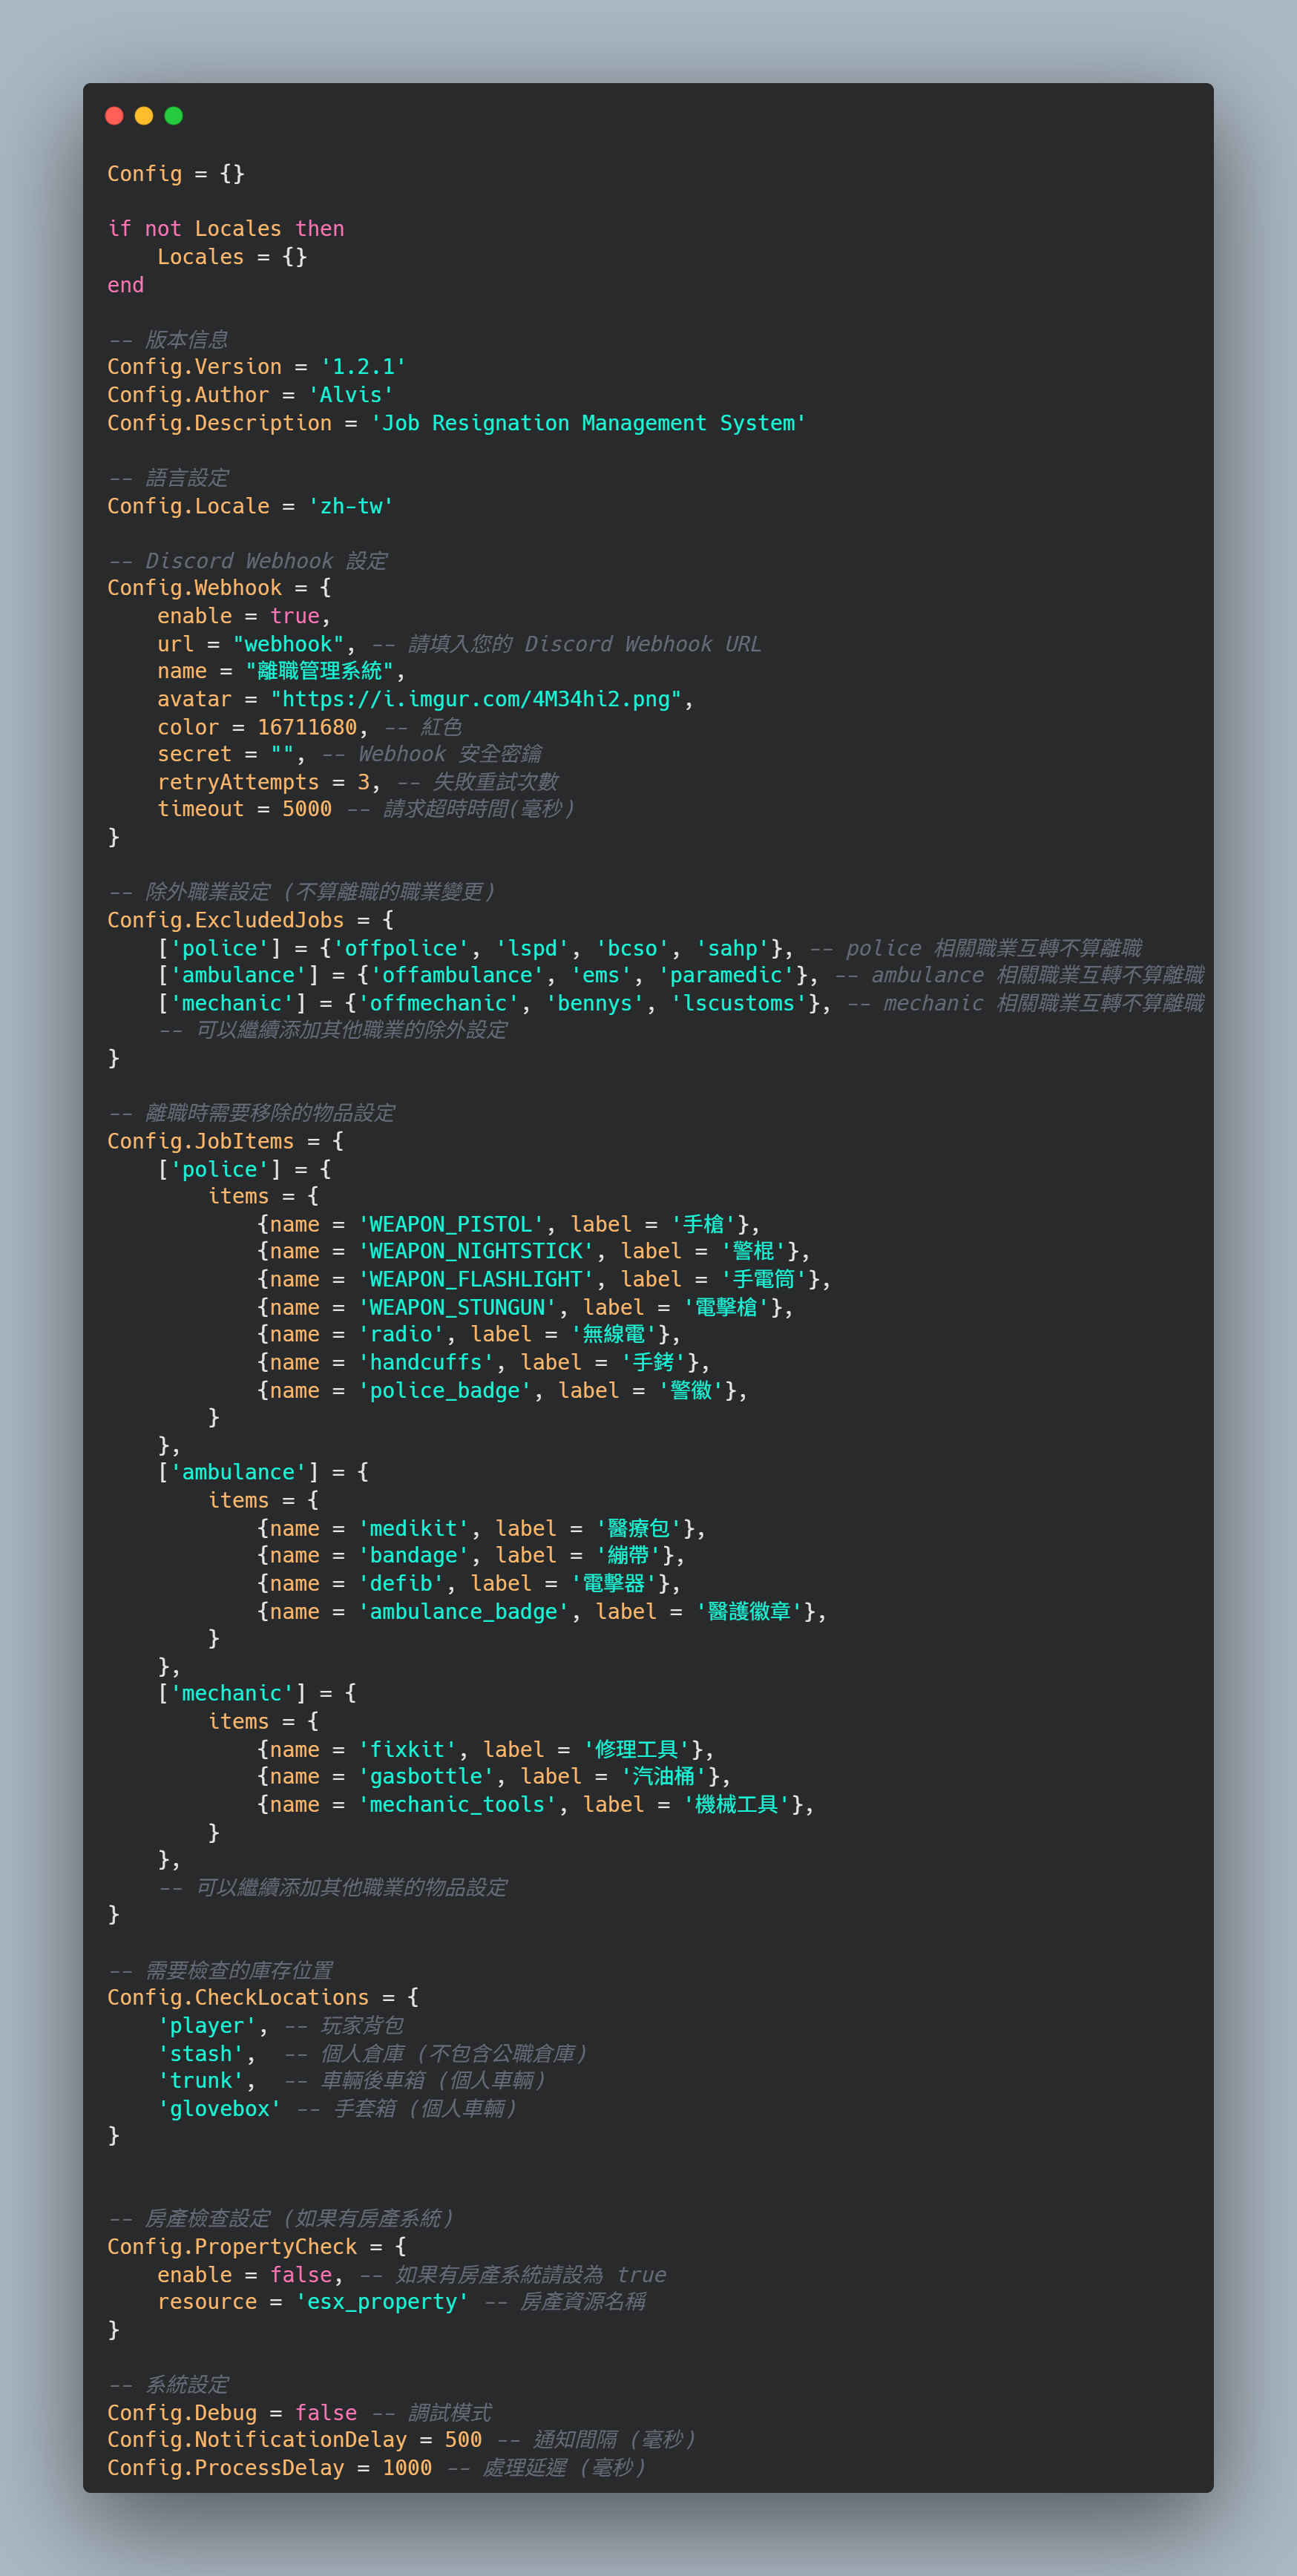Click ['ambulance'] key in Config.JobItems
This screenshot has width=1297, height=2576.
point(238,1472)
